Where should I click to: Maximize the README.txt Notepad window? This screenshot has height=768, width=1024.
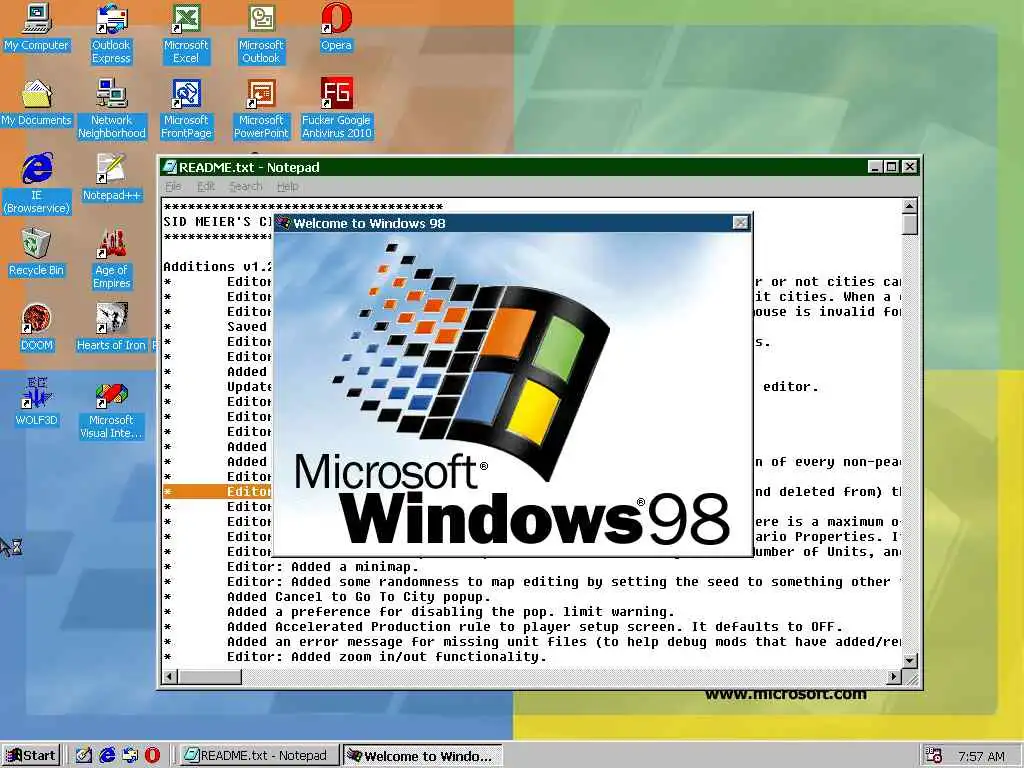coord(891,167)
